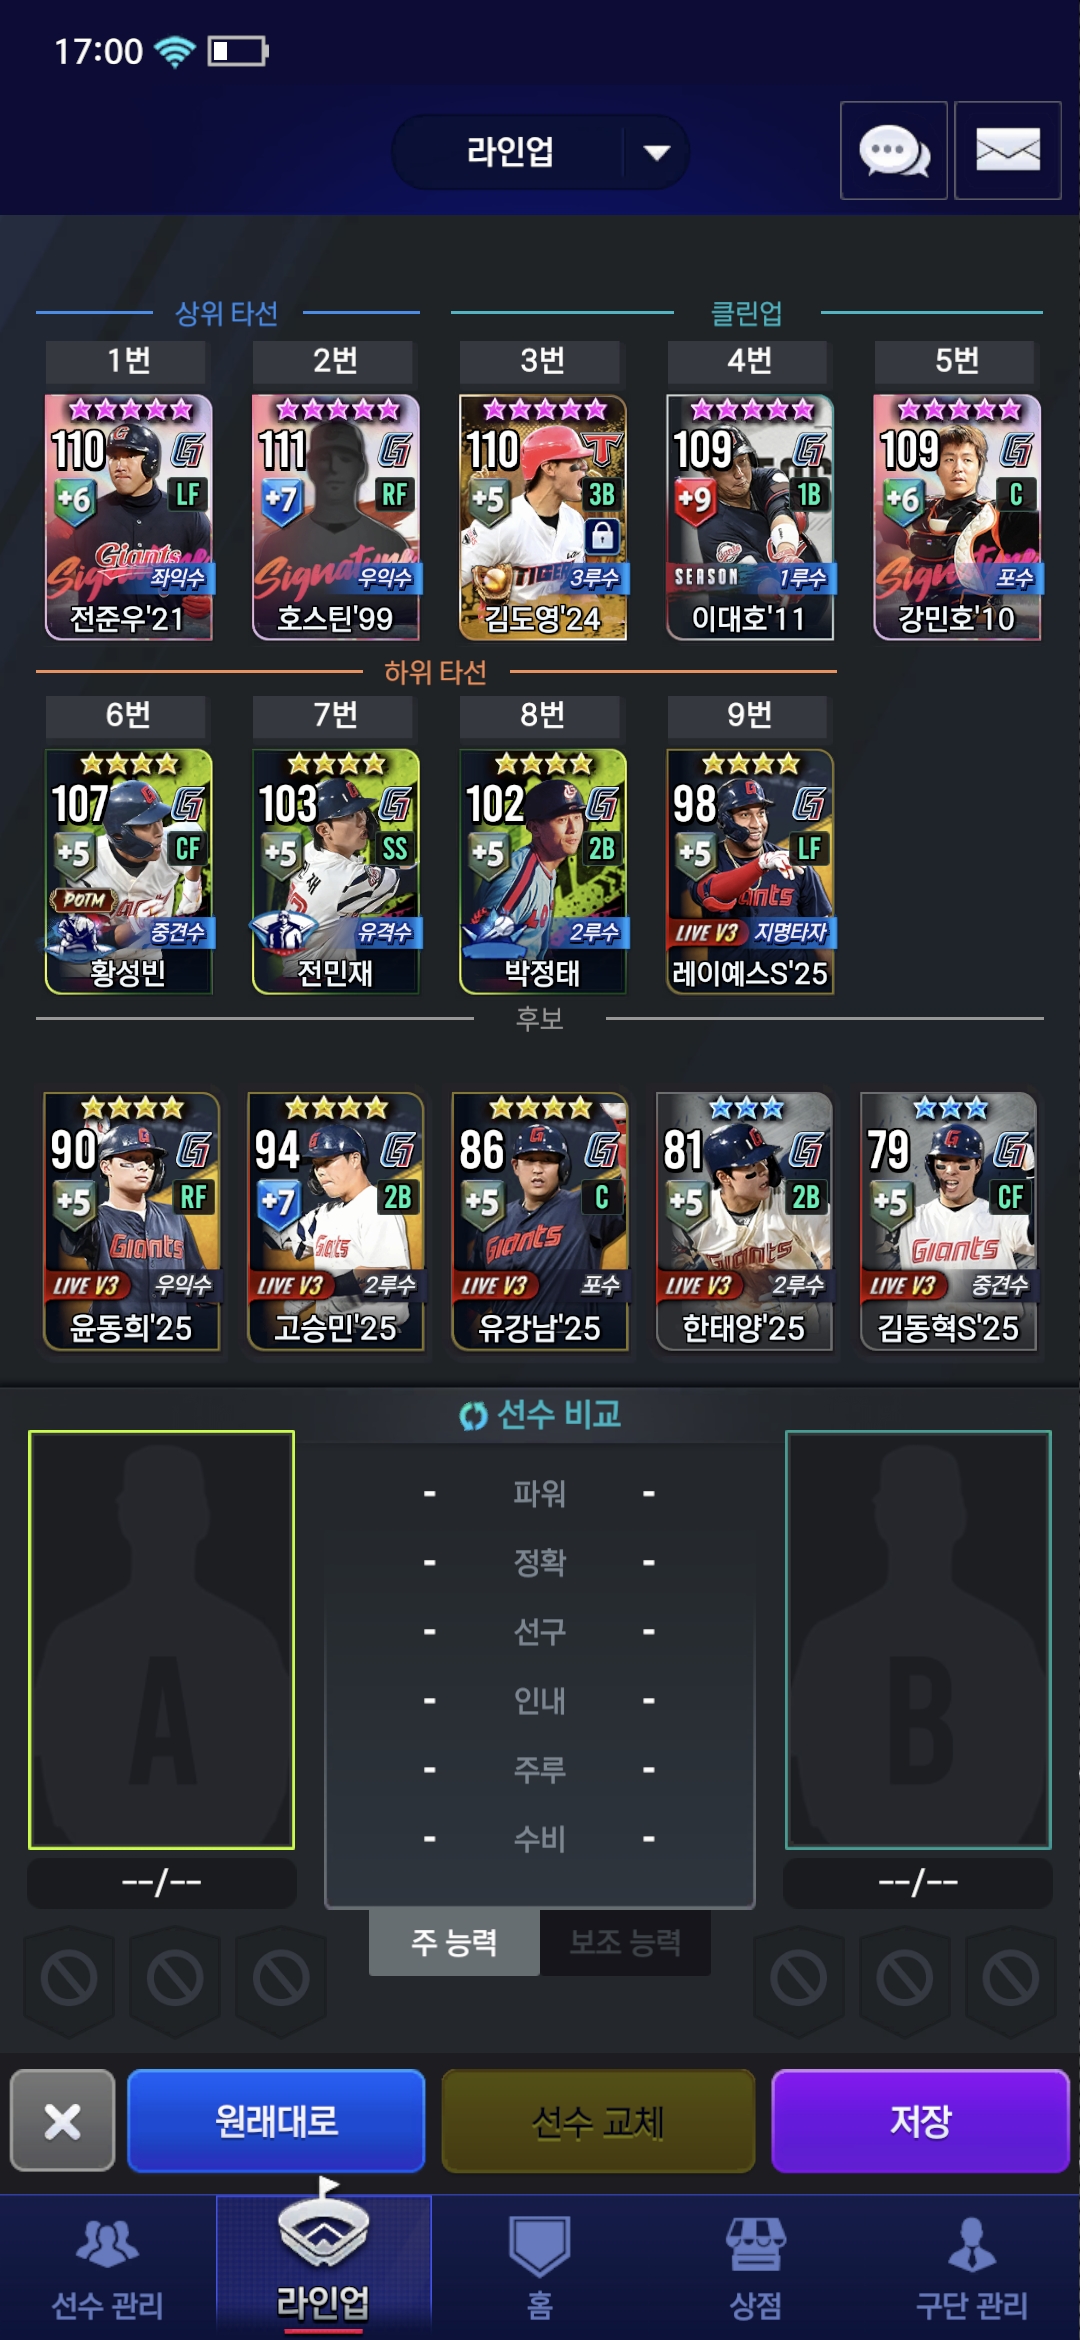Select empty comparison slot B

(918, 1640)
